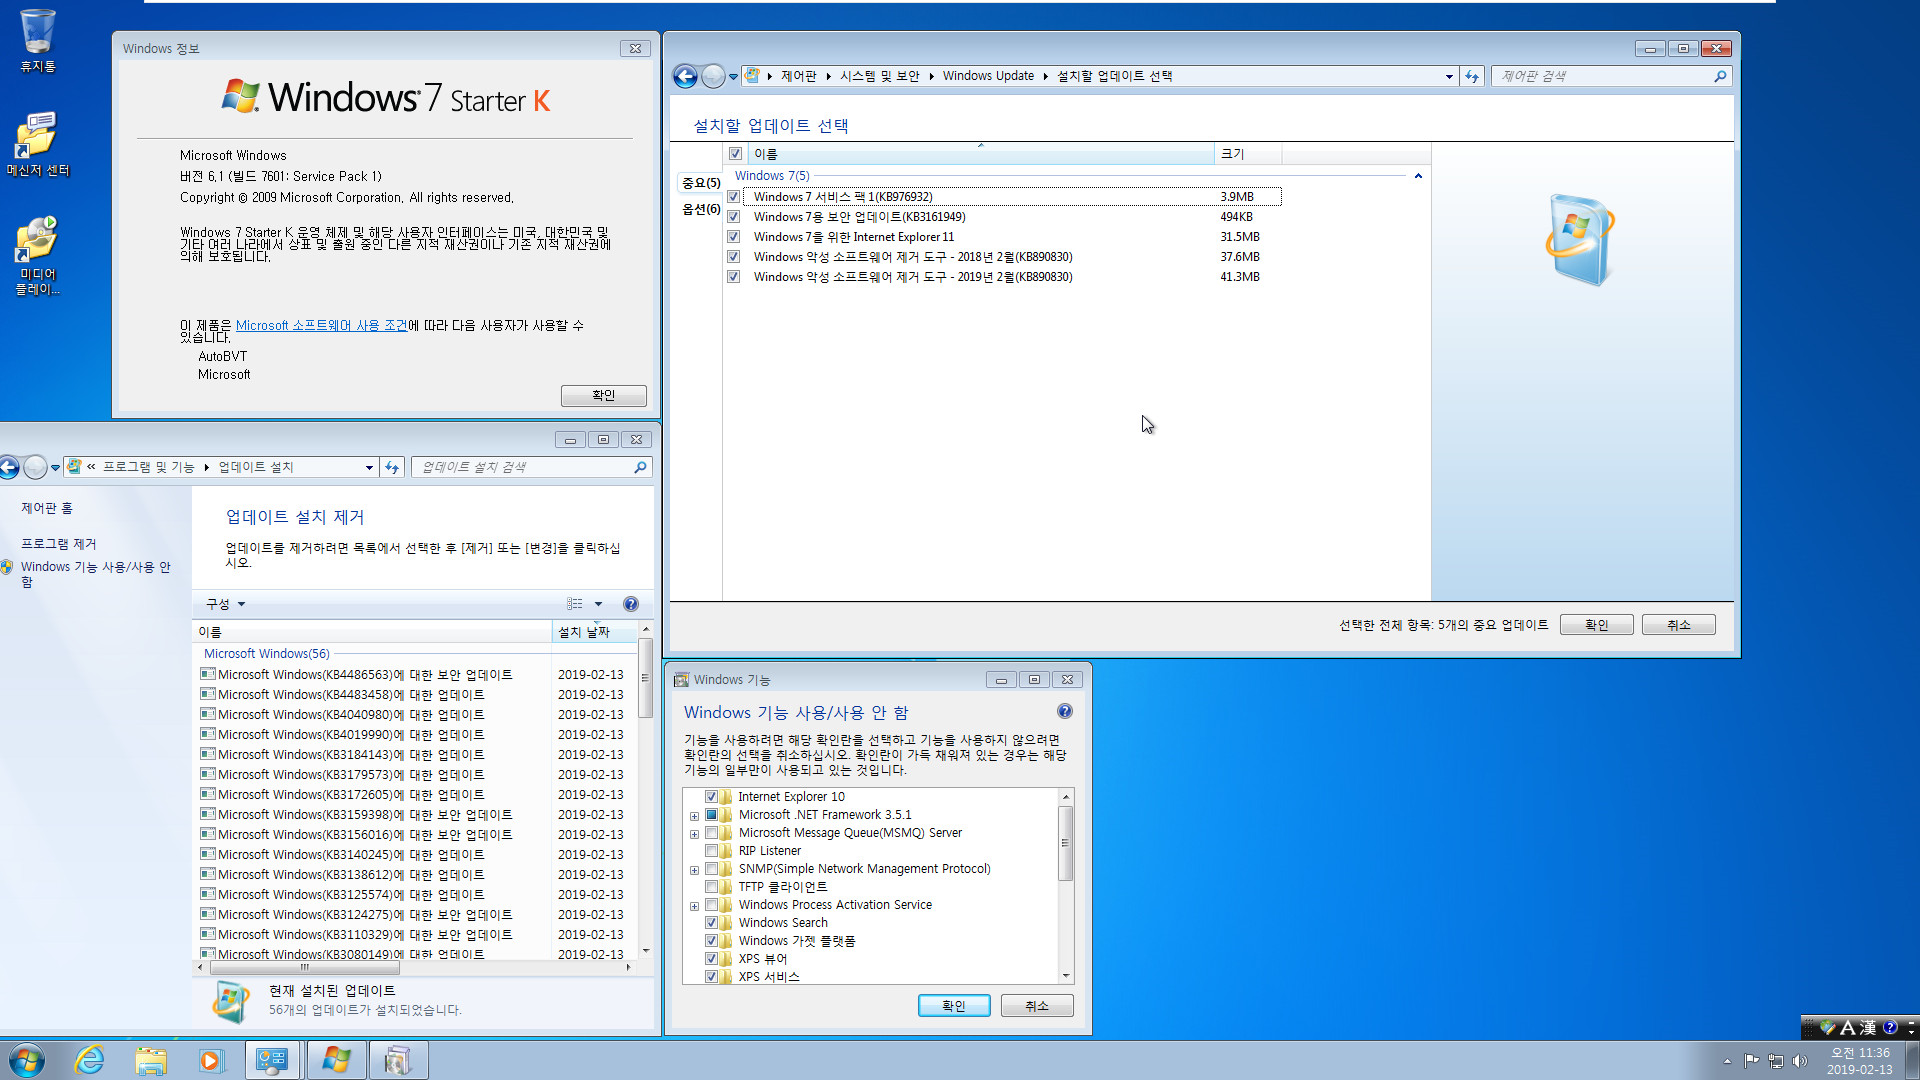Toggle Internet Explorer 10 feature checkbox
Screen dimensions: 1920x1080
(x=712, y=797)
